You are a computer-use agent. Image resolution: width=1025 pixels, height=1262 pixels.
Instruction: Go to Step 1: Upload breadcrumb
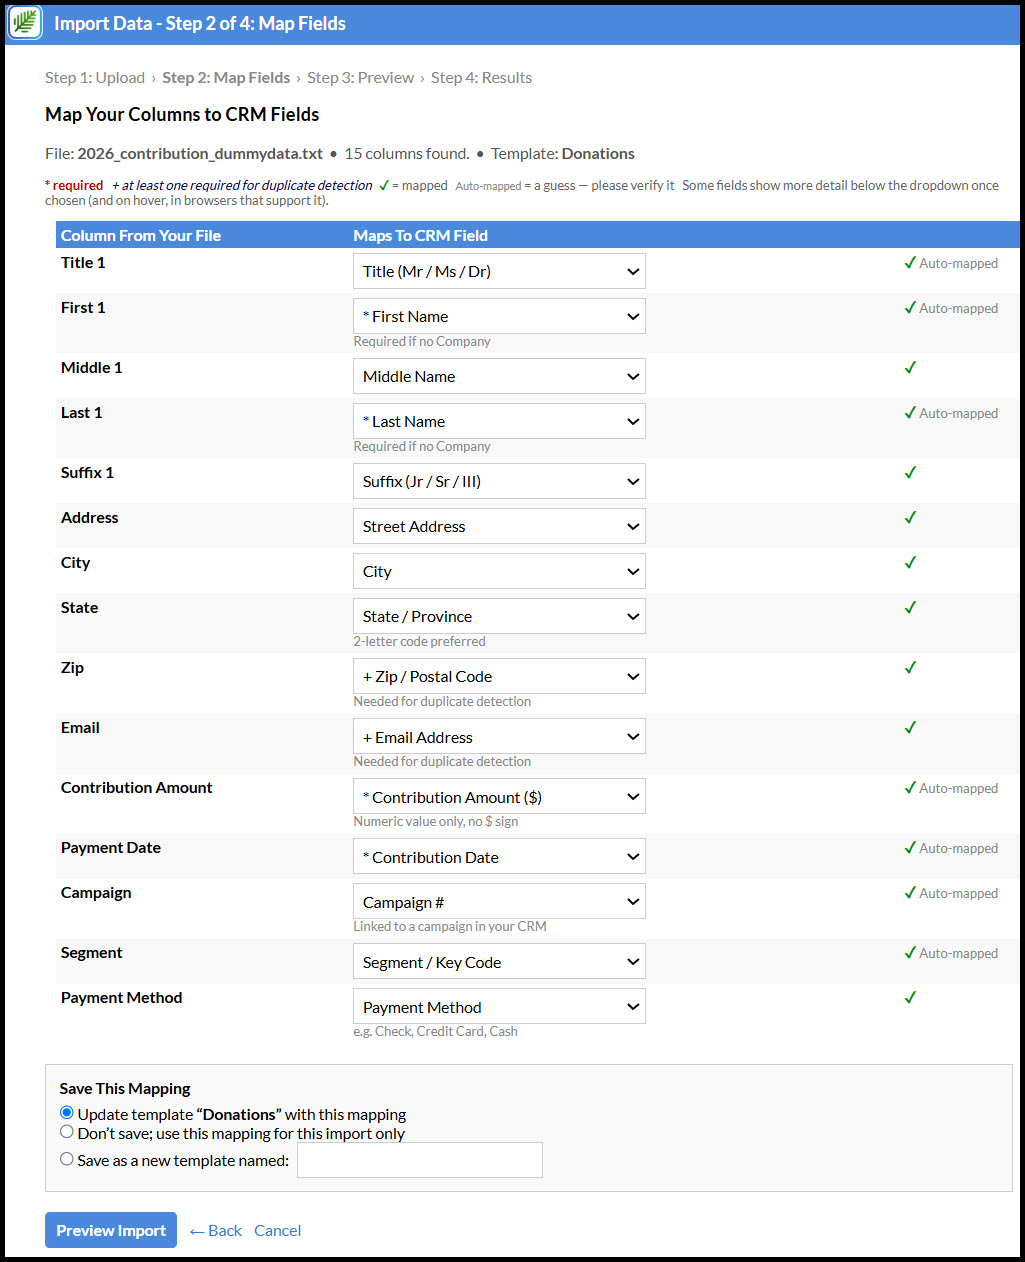95,77
